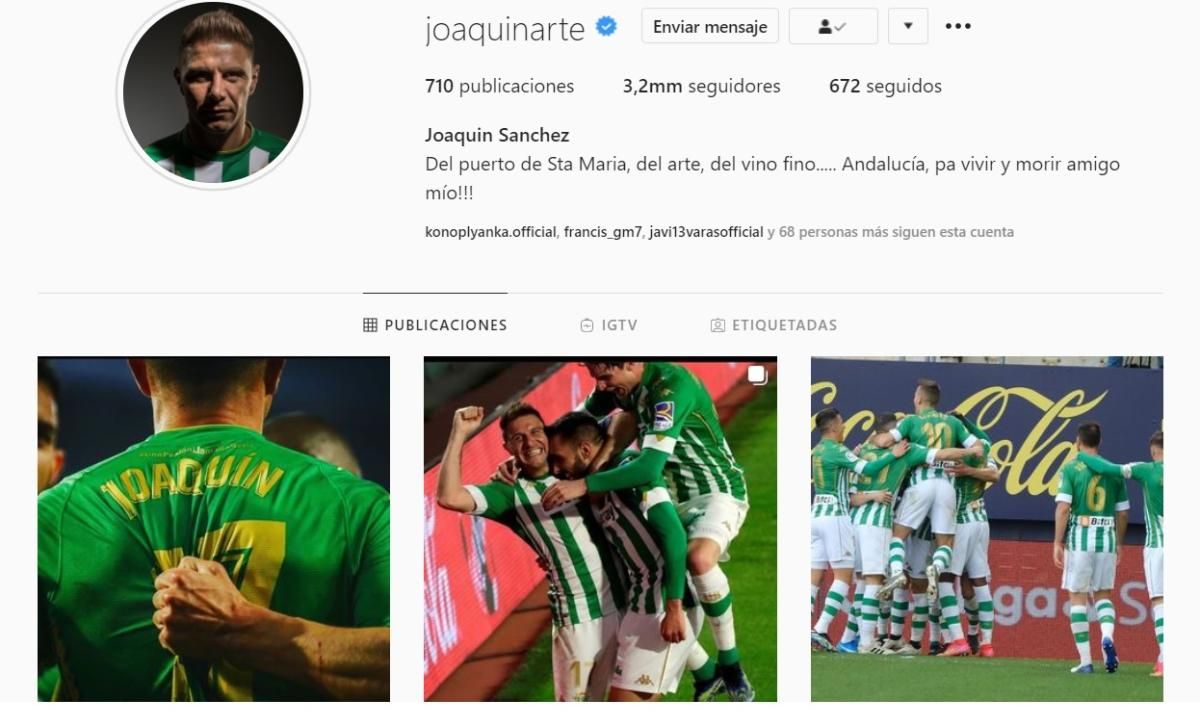Click the tagged-person icon by Etiquetadas

pyautogui.click(x=717, y=325)
